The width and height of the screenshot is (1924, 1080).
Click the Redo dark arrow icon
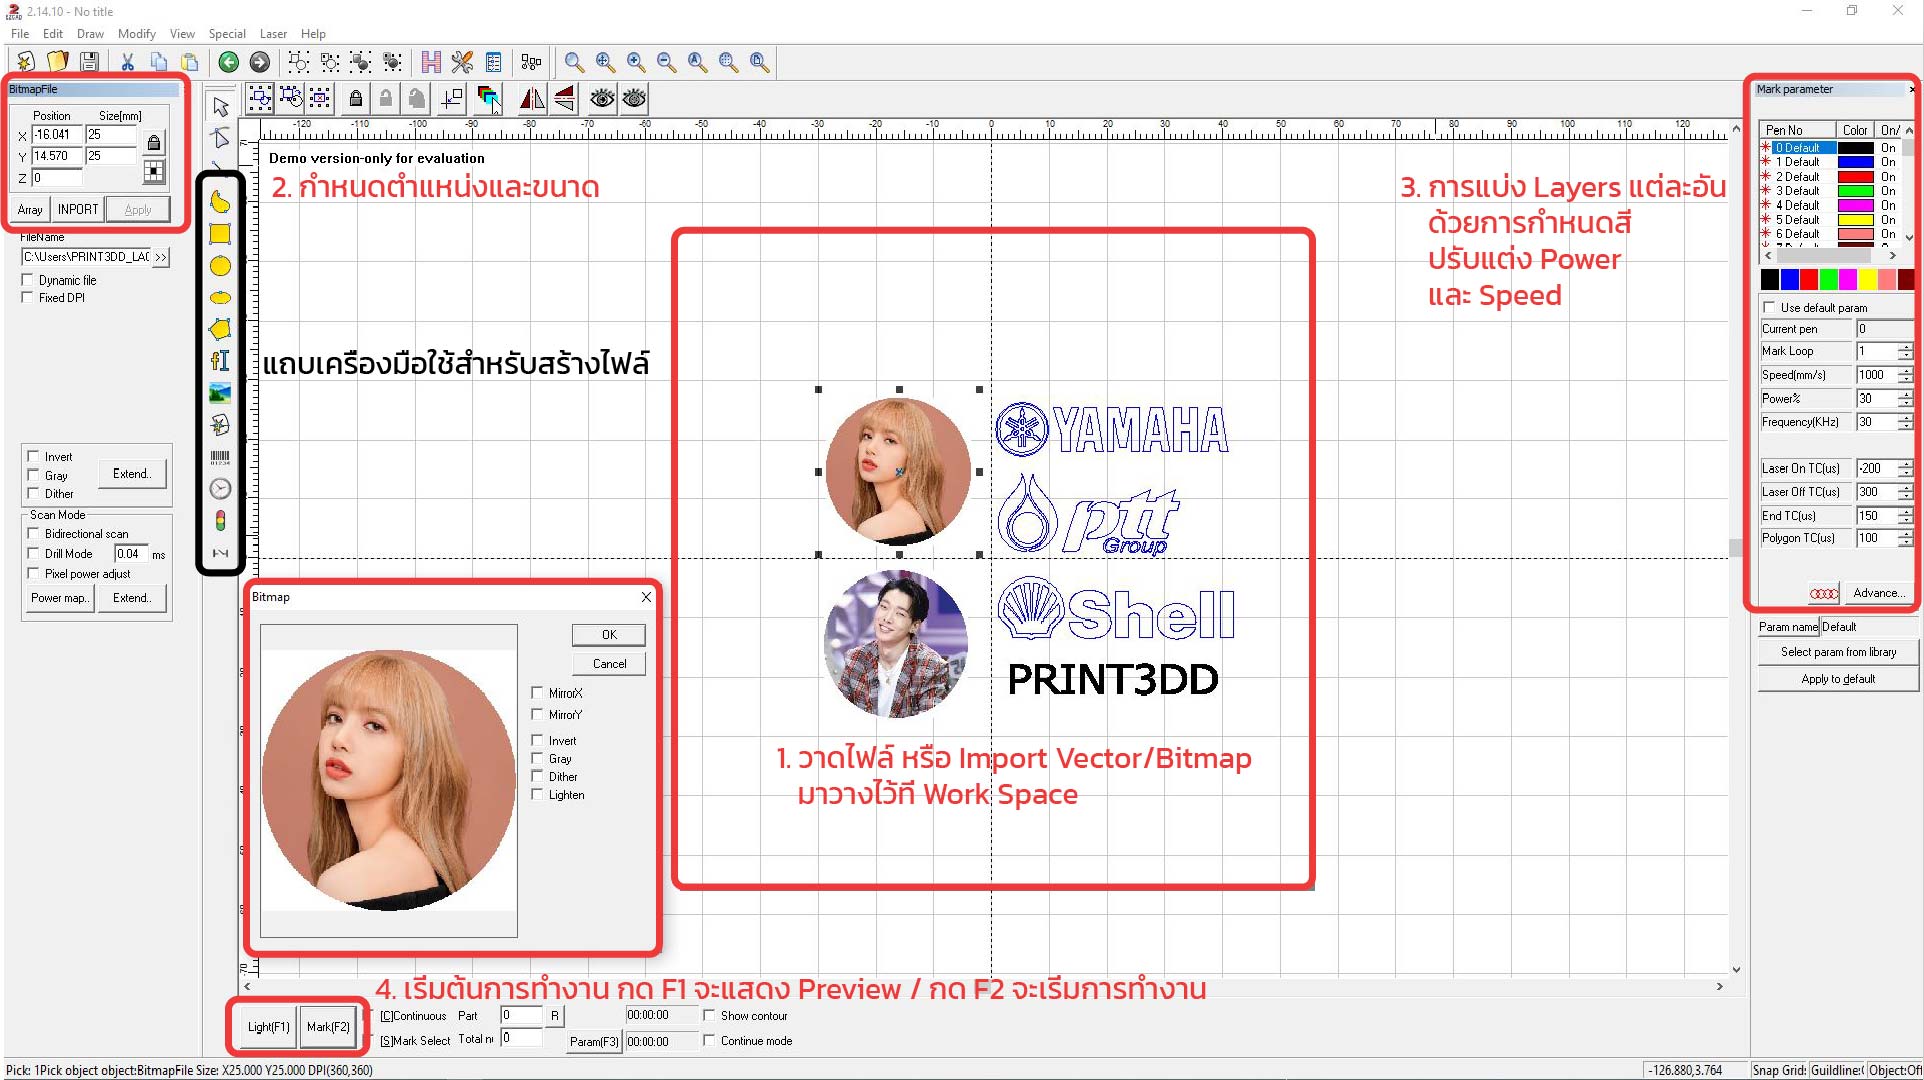click(x=259, y=62)
